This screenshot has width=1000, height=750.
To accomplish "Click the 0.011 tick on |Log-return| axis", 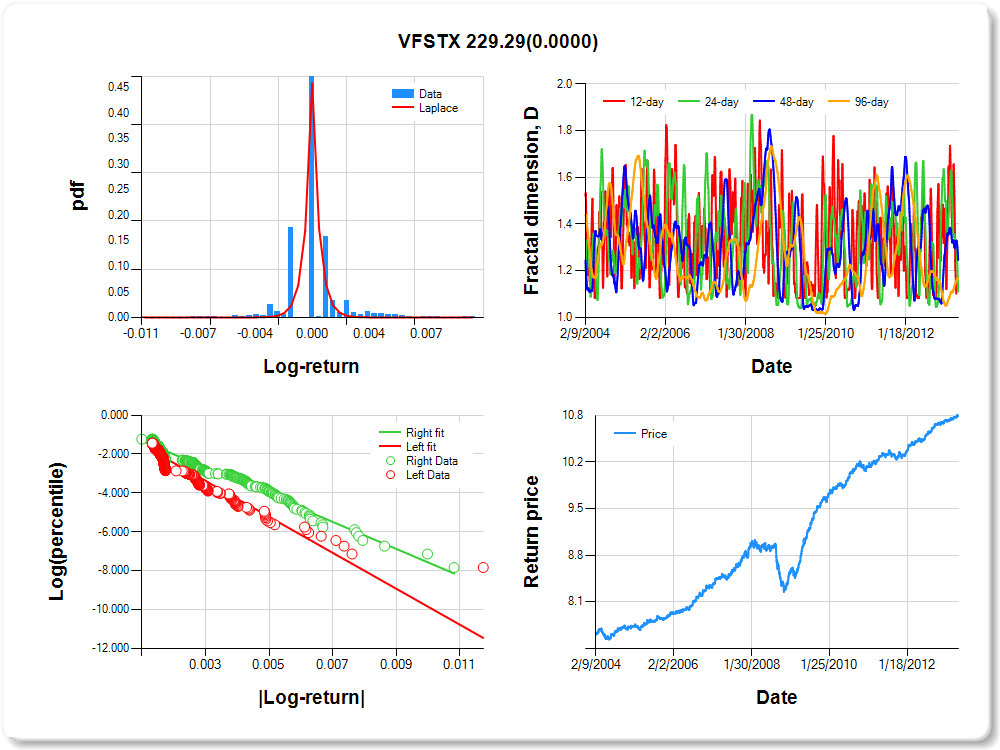I will click(x=459, y=665).
